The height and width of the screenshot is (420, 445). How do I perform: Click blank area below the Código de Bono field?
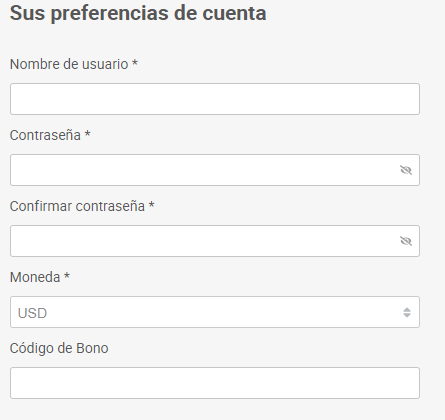point(215,410)
